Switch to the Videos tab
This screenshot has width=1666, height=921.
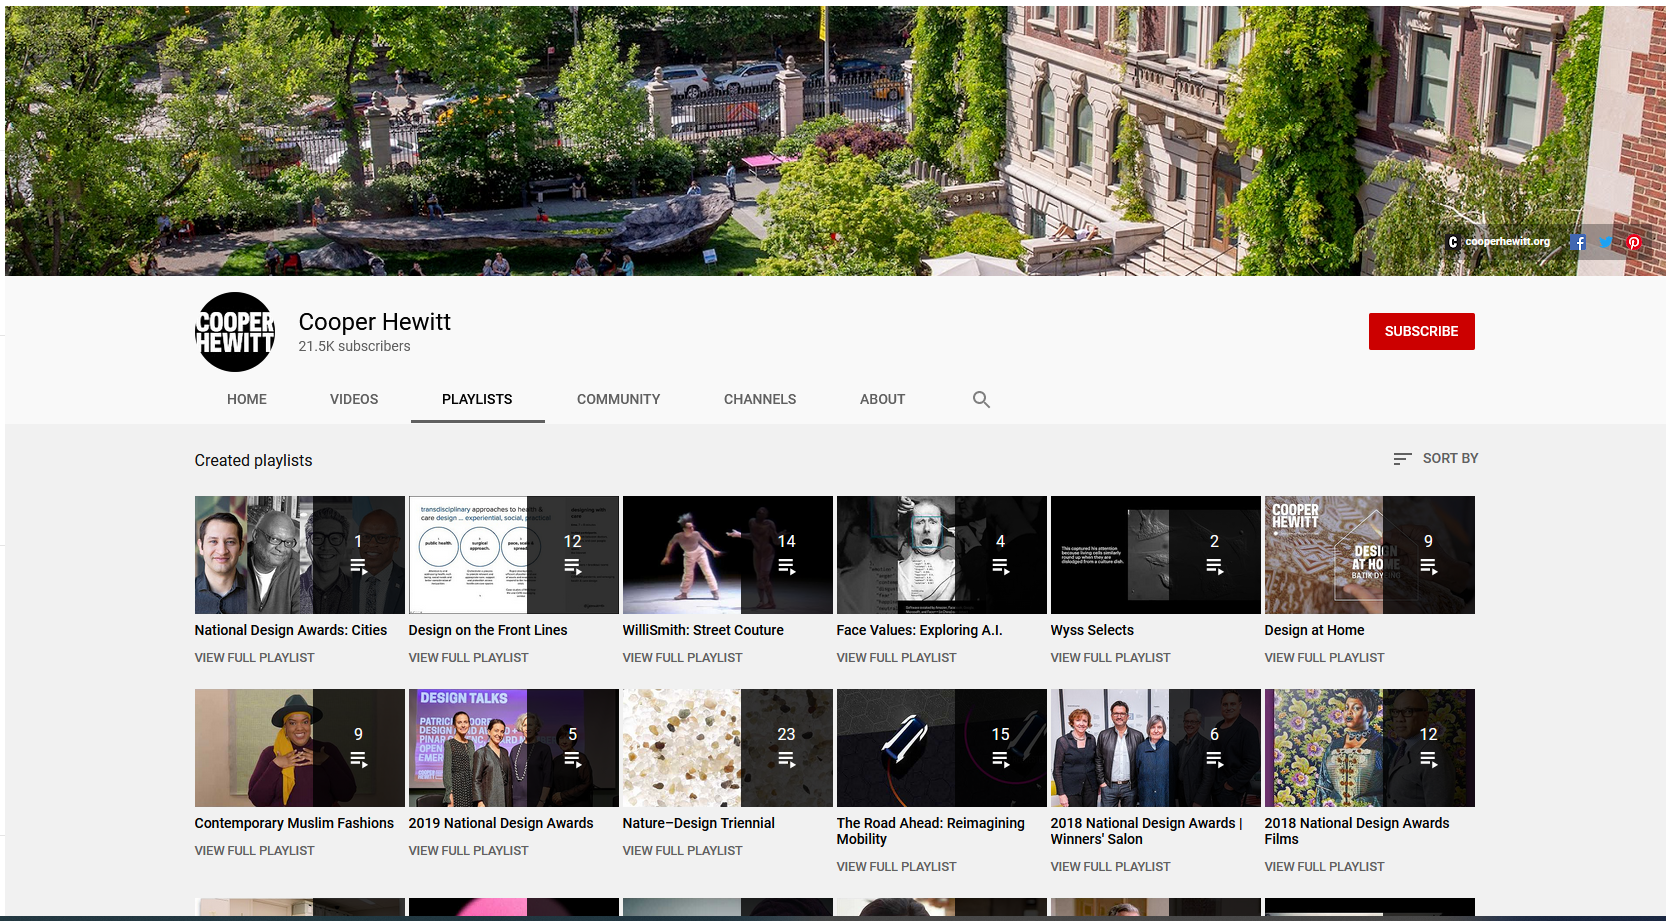tap(354, 399)
